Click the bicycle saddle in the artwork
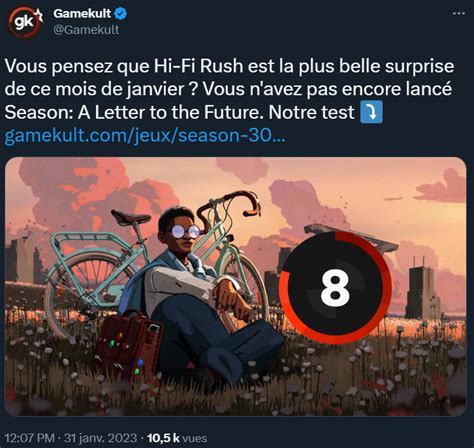474x448 pixels. [130, 217]
